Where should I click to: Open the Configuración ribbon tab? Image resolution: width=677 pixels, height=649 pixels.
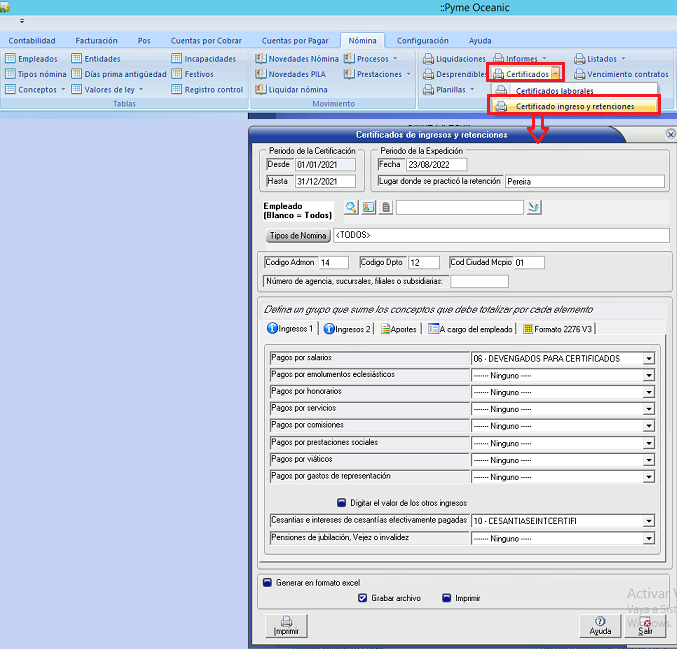click(422, 41)
